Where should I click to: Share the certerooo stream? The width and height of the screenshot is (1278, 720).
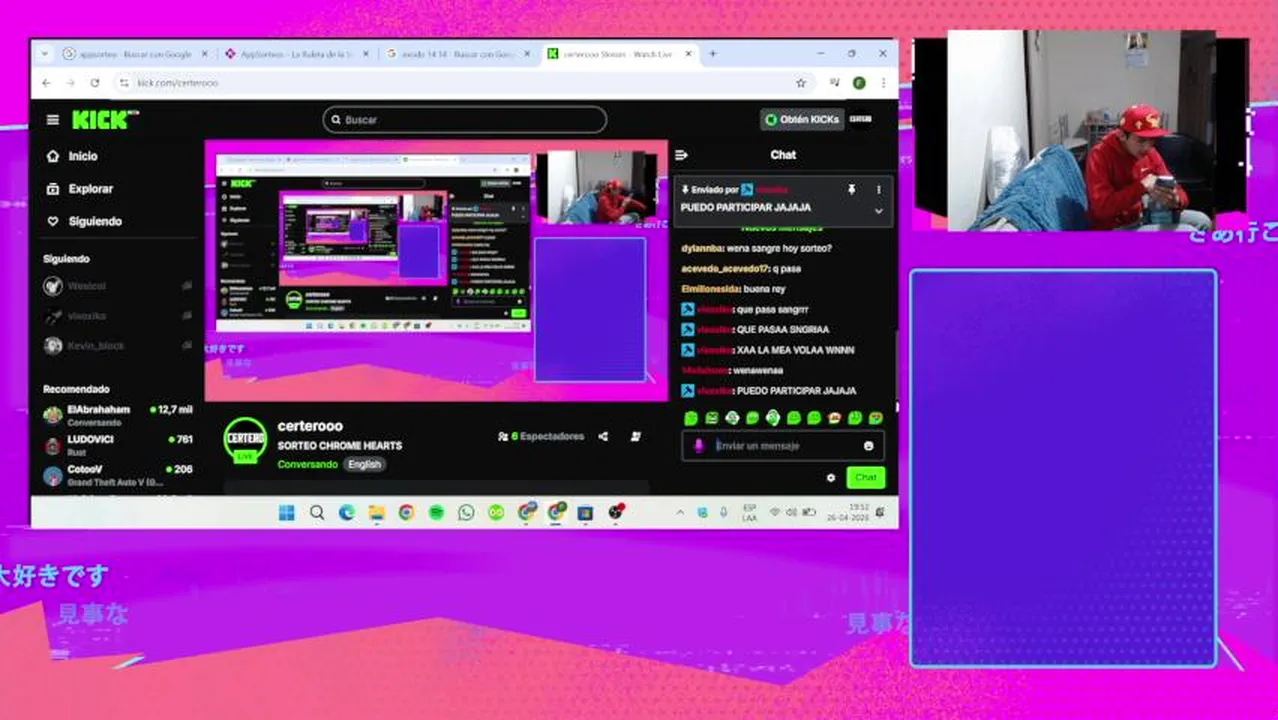[603, 436]
